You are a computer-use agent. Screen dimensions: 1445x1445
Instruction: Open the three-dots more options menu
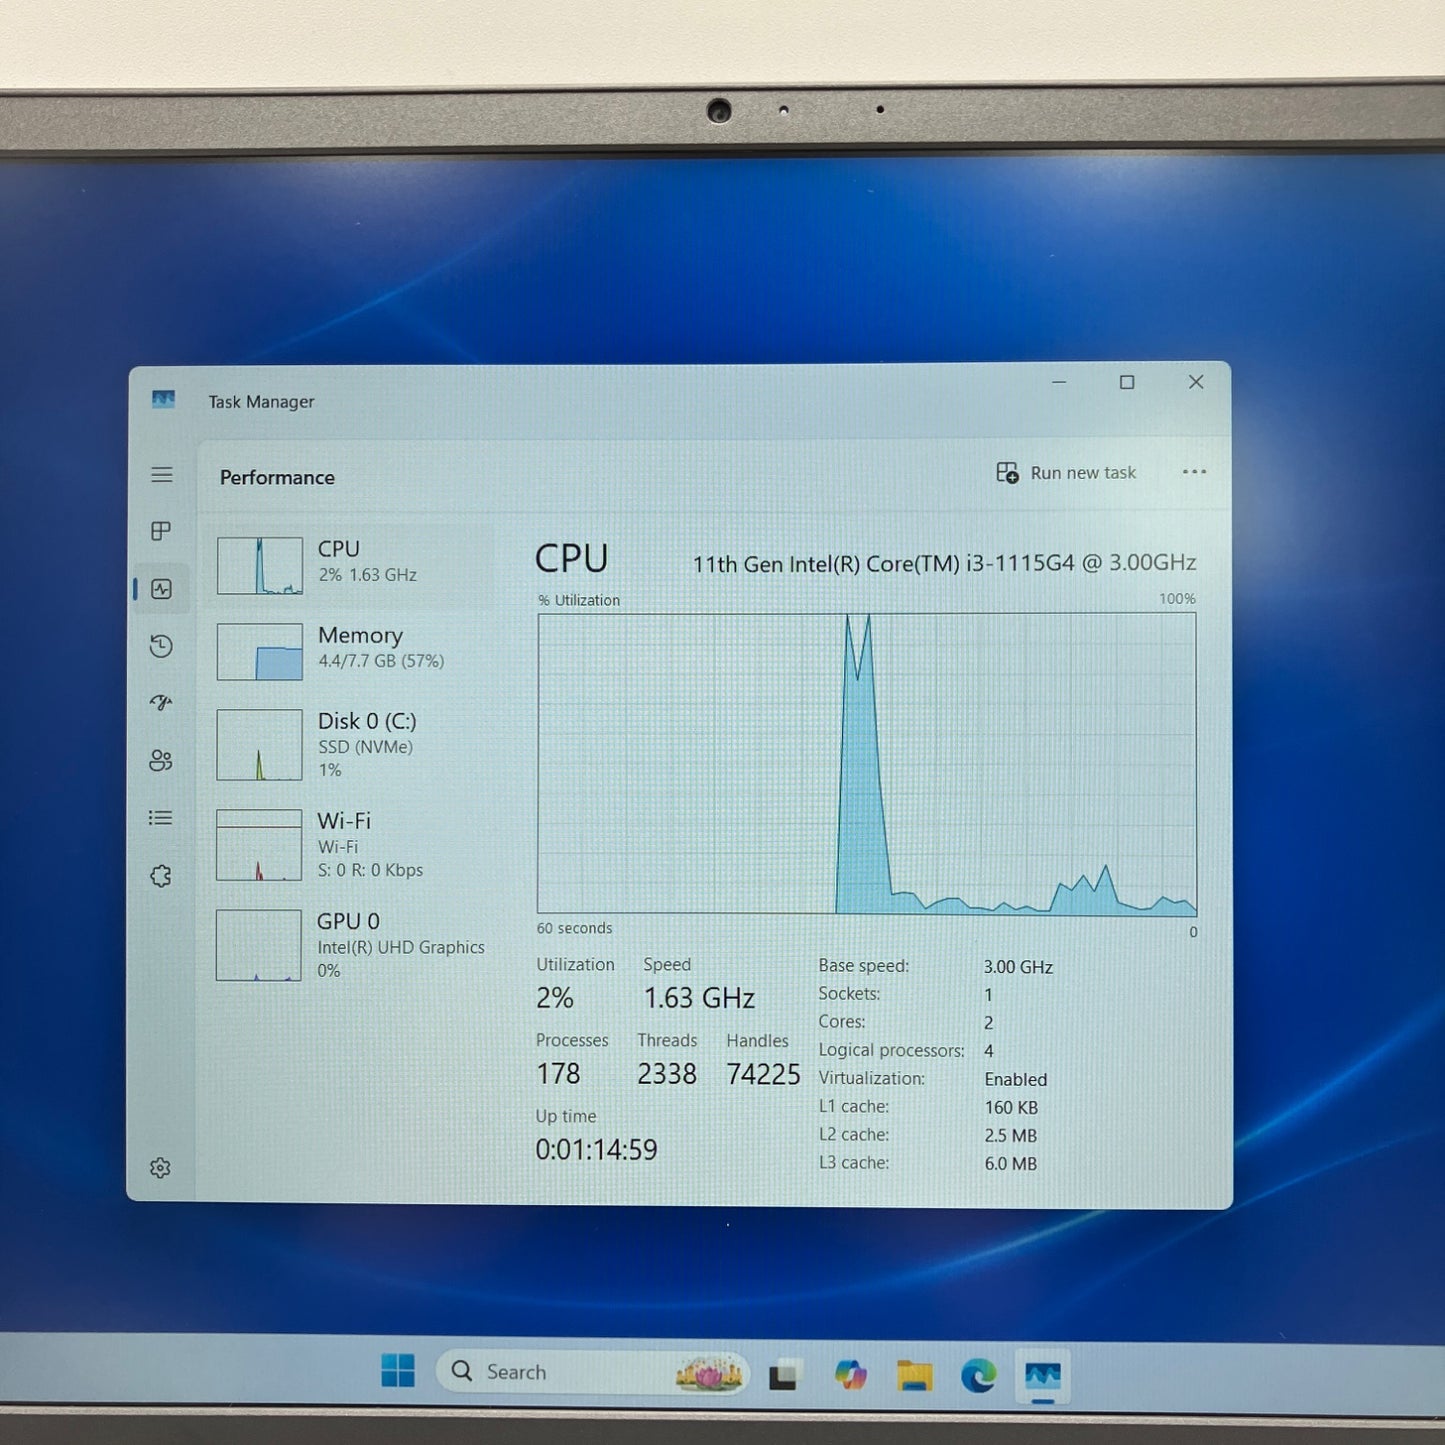pyautogui.click(x=1194, y=472)
